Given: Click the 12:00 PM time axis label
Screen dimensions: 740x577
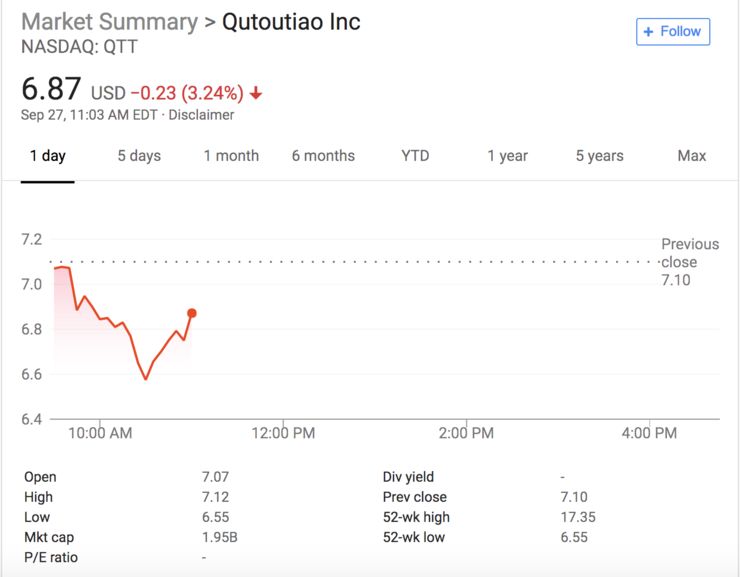Looking at the screenshot, I should pos(284,433).
